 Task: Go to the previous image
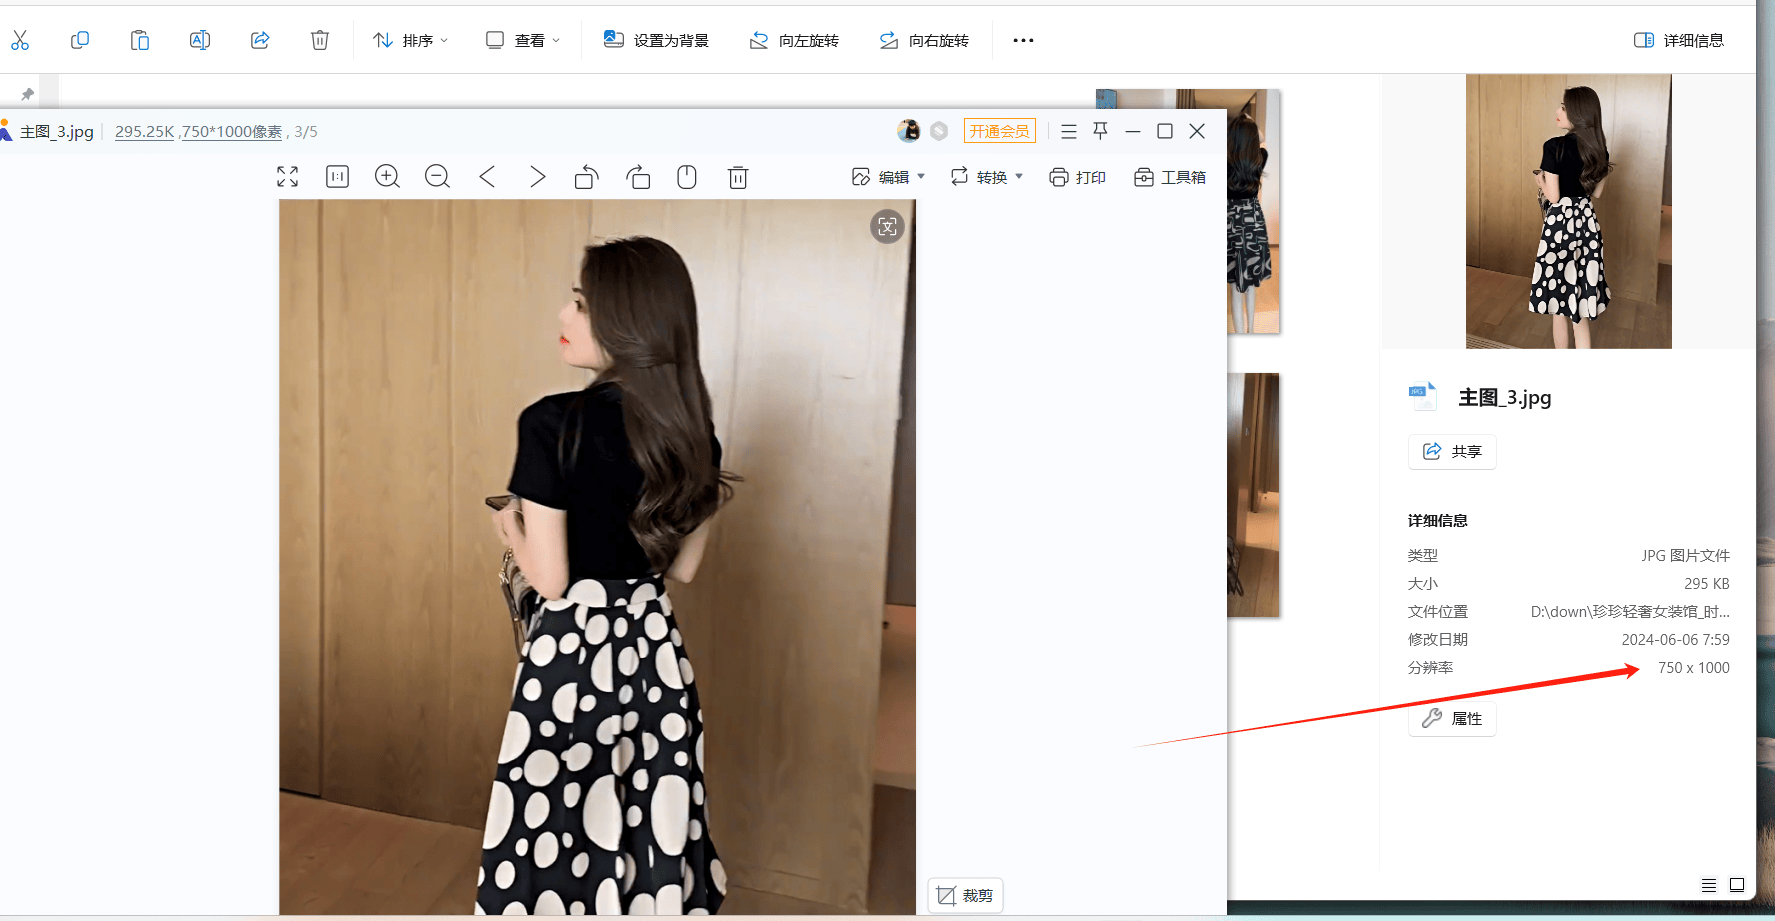[487, 177]
